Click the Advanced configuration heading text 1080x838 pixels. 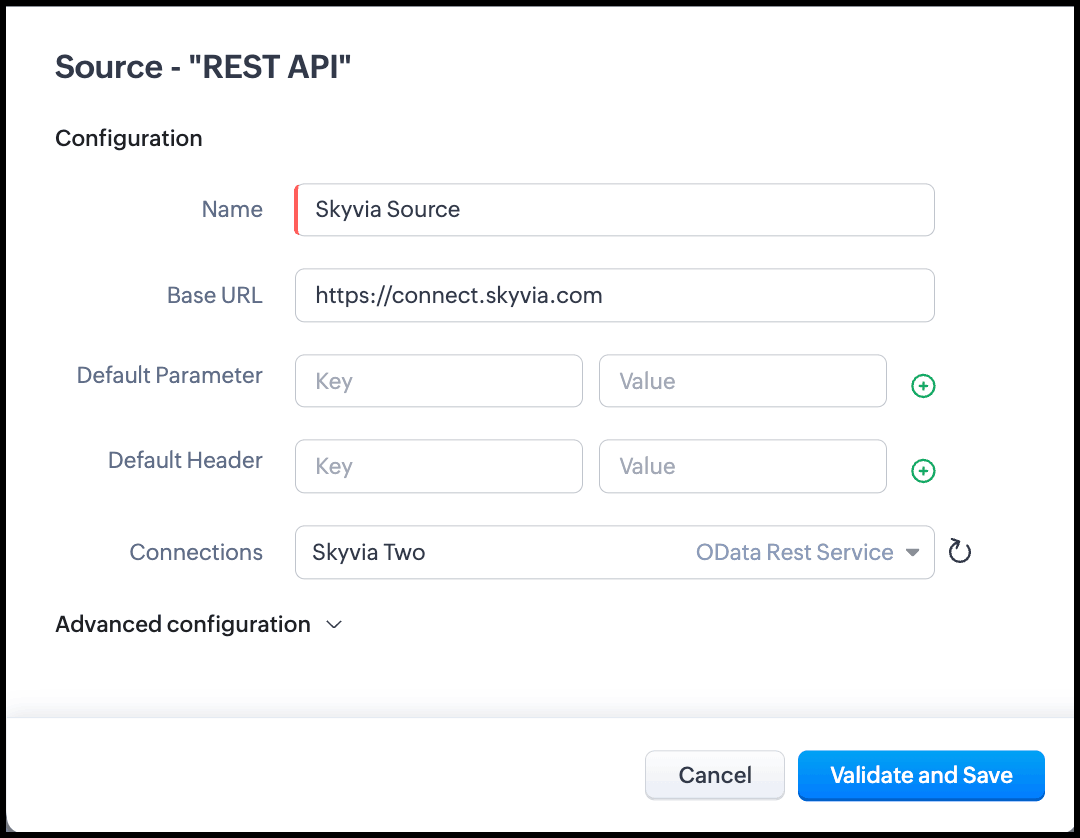click(183, 625)
